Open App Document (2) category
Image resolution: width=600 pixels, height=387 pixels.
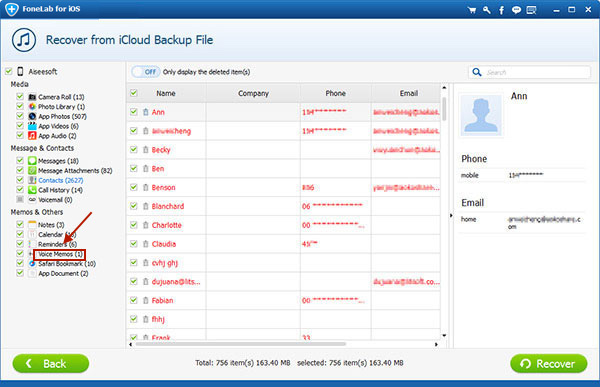[63, 273]
